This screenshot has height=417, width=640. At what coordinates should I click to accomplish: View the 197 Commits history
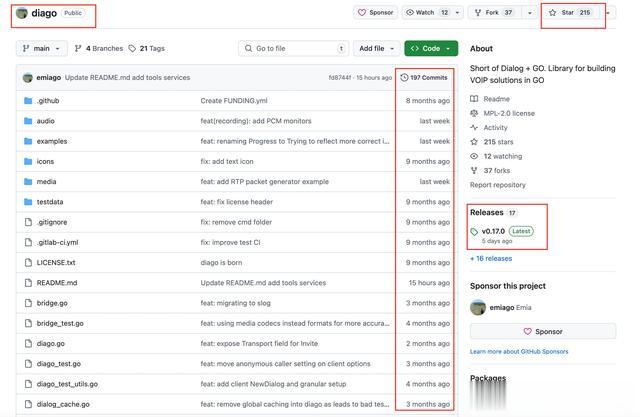click(424, 77)
